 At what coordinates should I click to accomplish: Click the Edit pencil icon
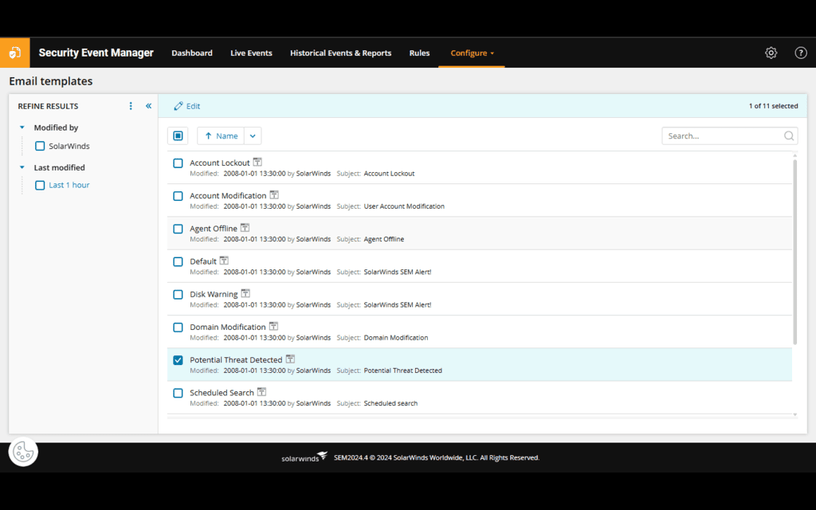point(178,106)
